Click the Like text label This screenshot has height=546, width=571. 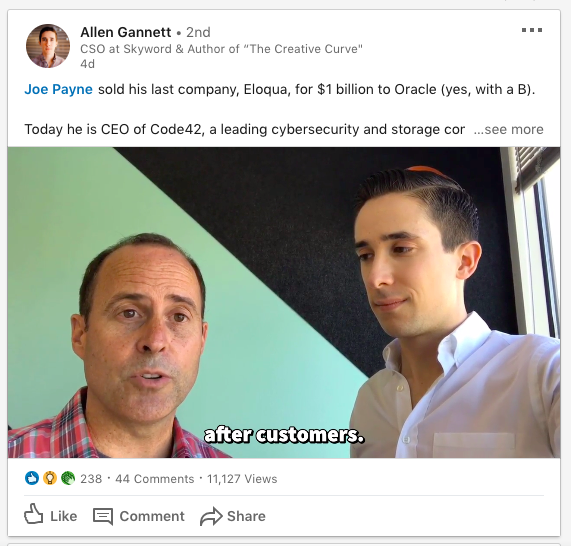point(64,516)
